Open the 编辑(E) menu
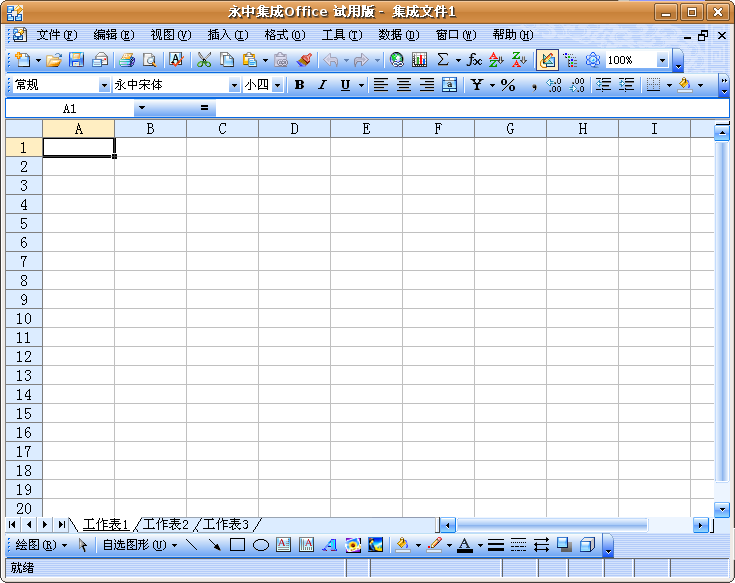Viewport: 735px width, 583px height. pyautogui.click(x=114, y=35)
